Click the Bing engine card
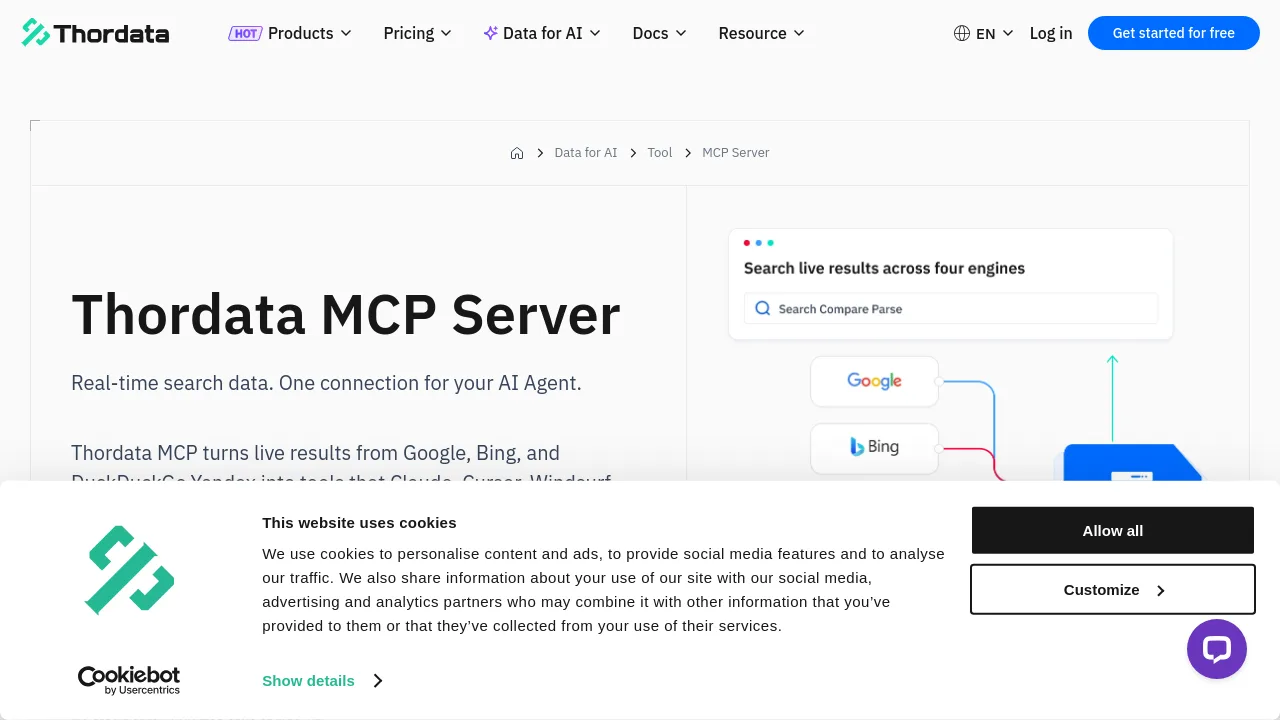 pos(875,448)
